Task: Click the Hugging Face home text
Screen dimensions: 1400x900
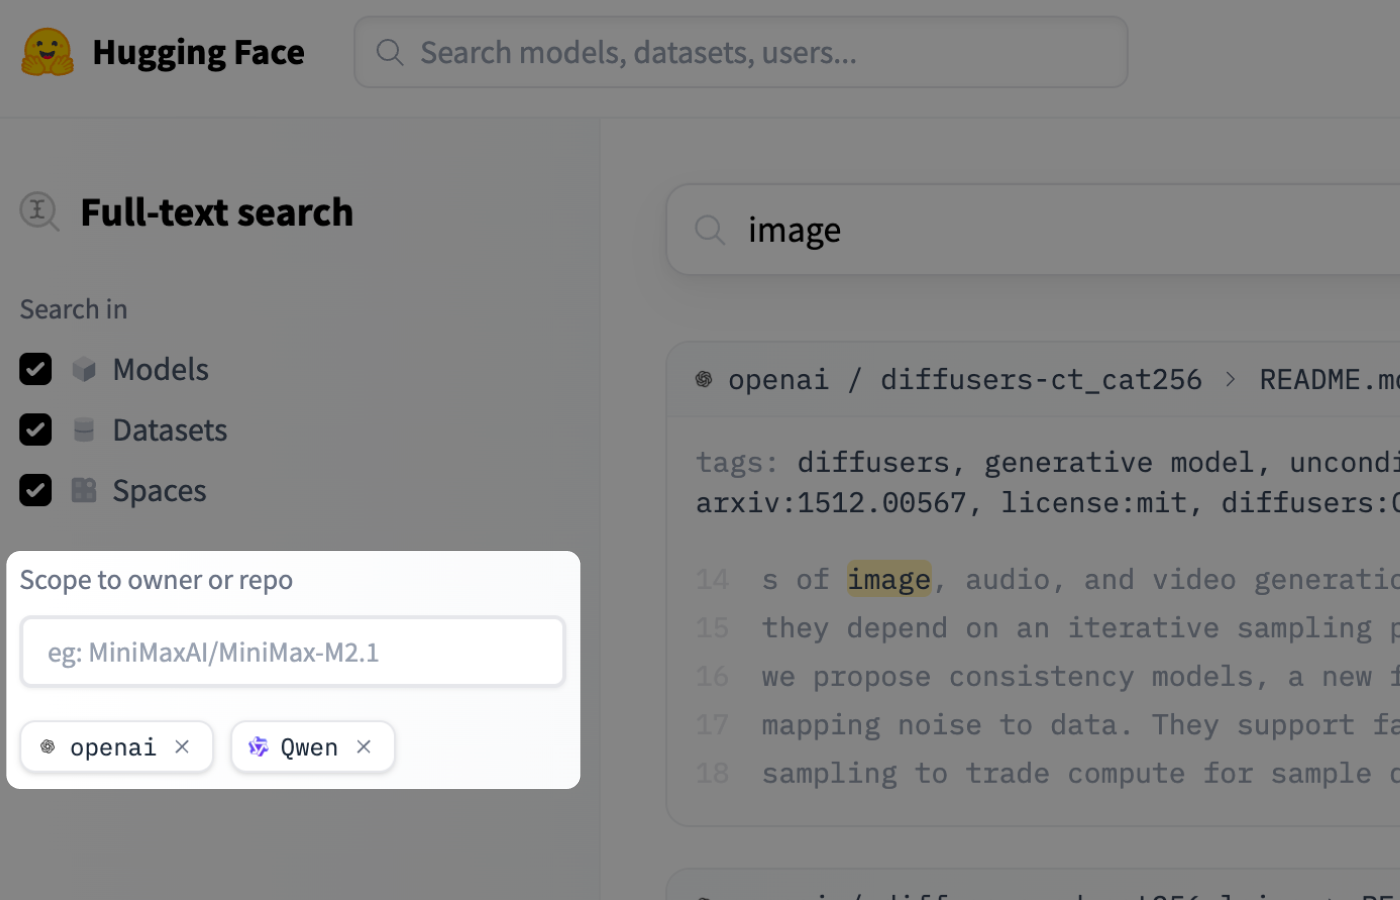Action: 198,52
